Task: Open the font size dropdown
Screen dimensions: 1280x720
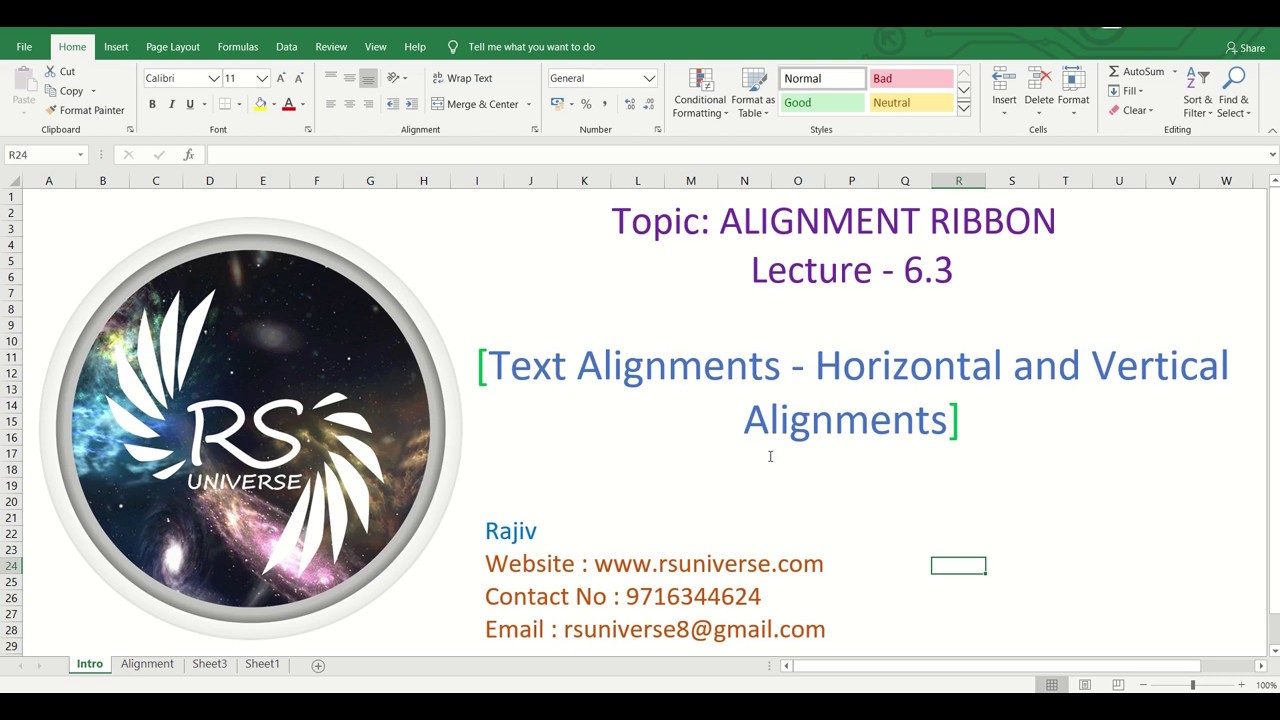Action: point(262,78)
